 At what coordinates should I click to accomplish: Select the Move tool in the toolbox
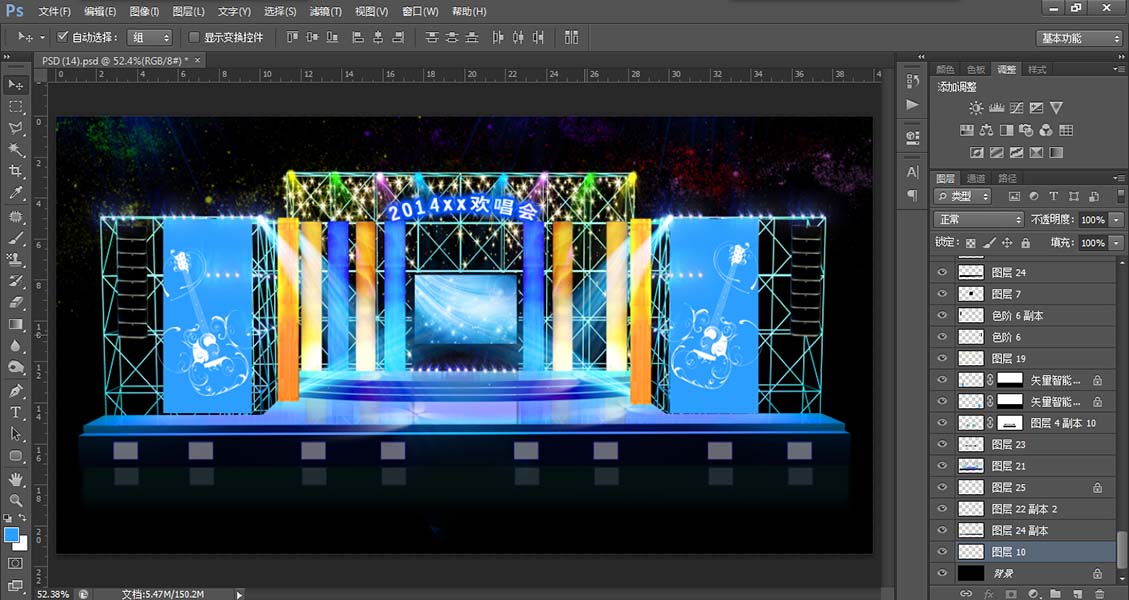tap(15, 85)
